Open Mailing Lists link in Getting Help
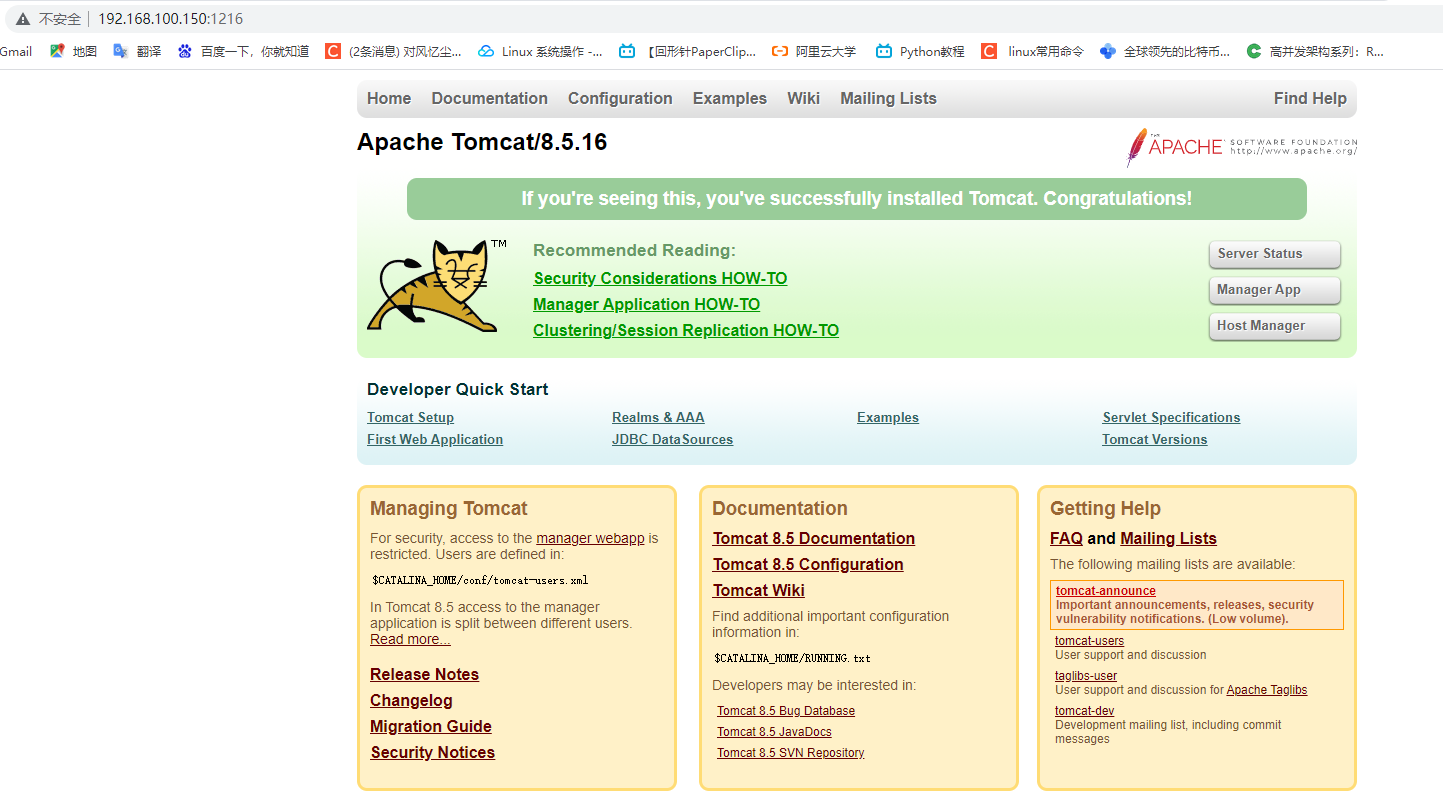Image resolution: width=1443 pixels, height=807 pixels. point(1168,538)
